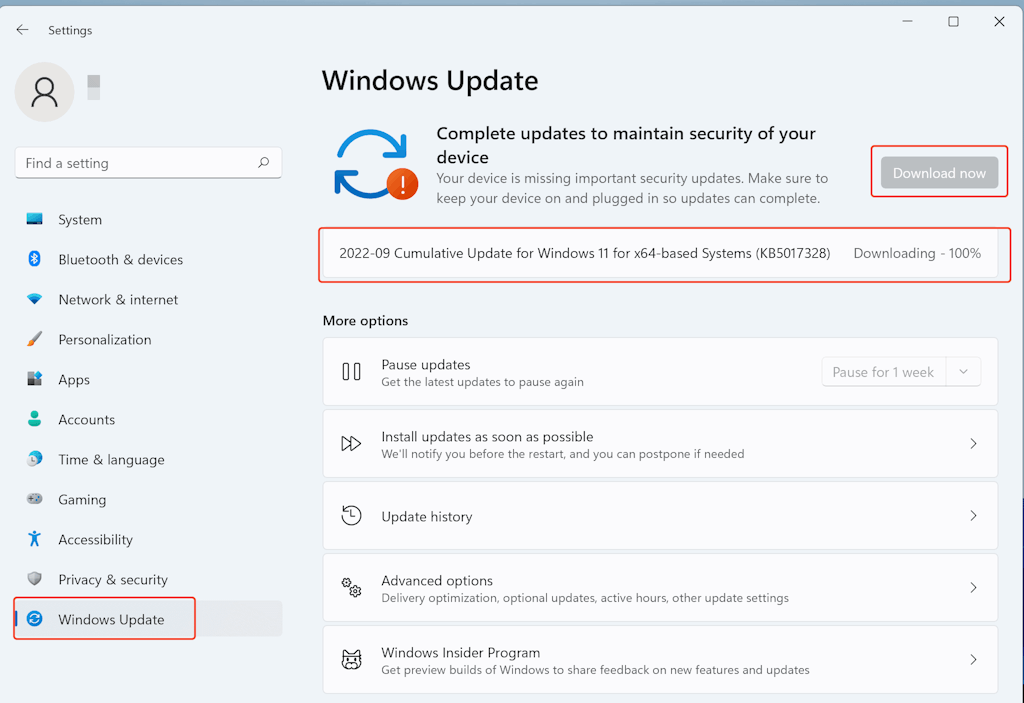Click the Downloading - 100% status

click(917, 253)
